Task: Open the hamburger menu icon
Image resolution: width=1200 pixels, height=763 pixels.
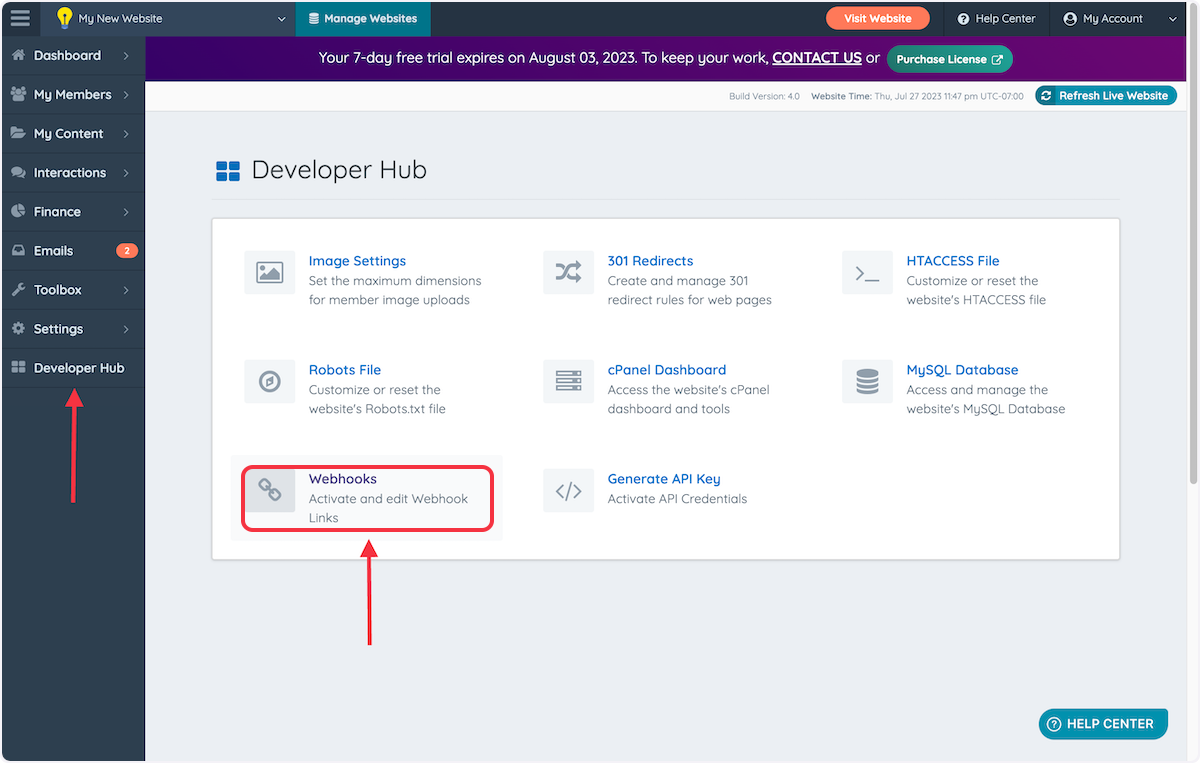Action: click(20, 18)
